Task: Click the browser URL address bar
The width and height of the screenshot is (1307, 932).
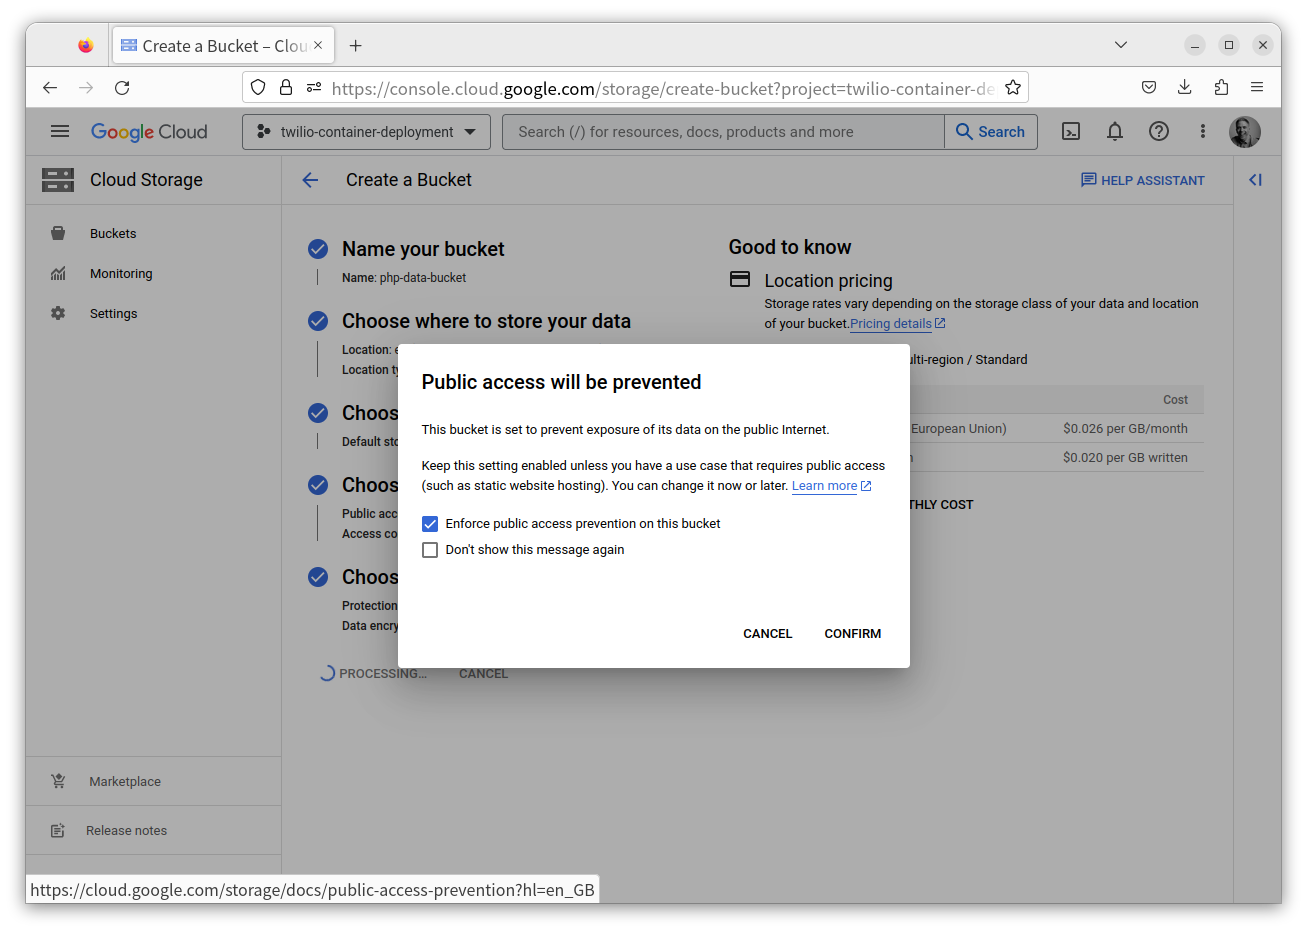Action: [x=662, y=88]
